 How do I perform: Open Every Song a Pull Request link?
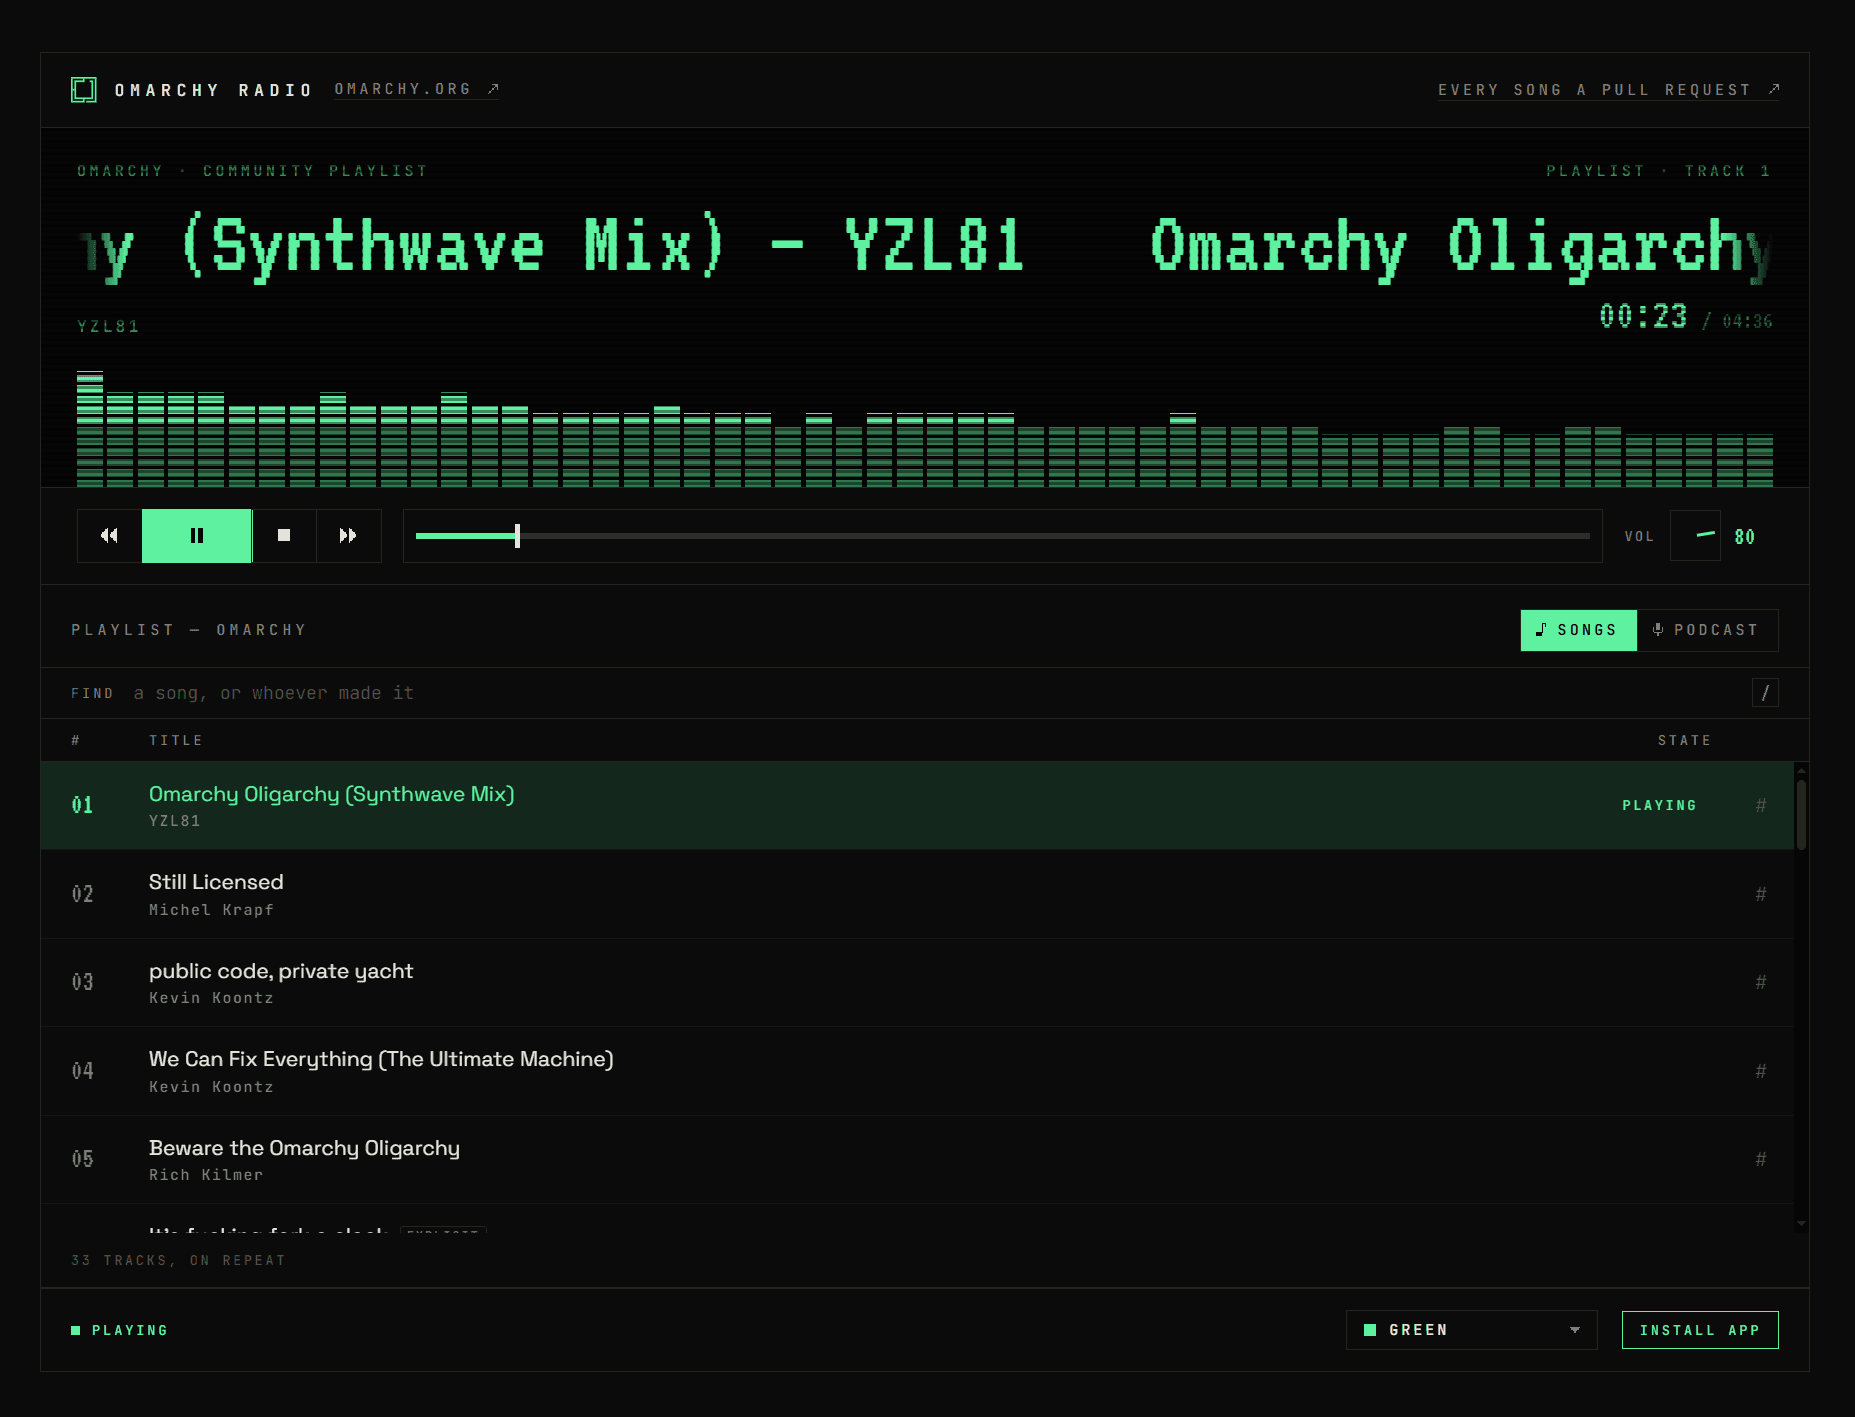[1608, 90]
